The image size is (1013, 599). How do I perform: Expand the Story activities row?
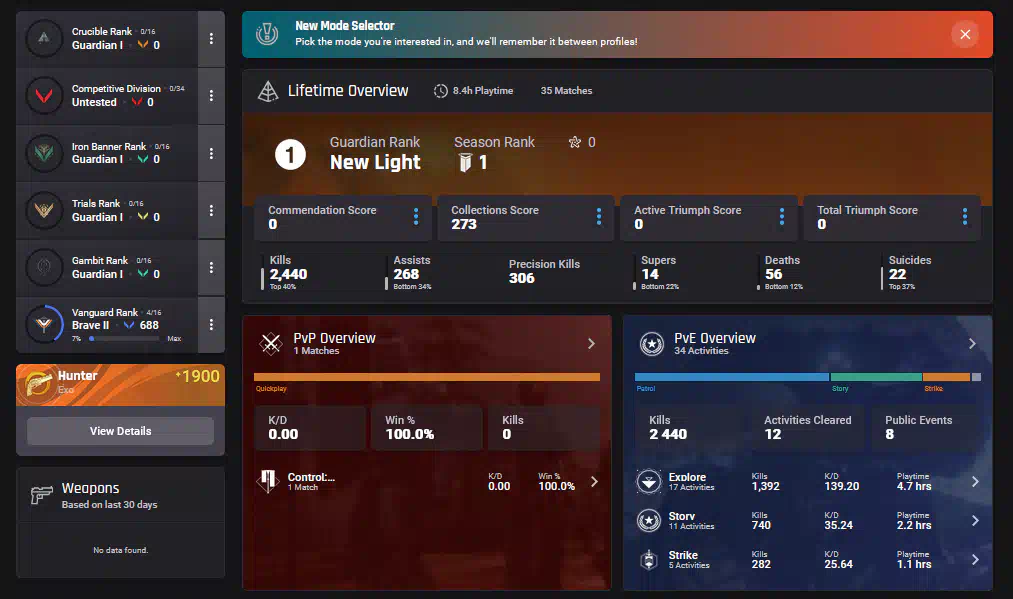pos(975,521)
